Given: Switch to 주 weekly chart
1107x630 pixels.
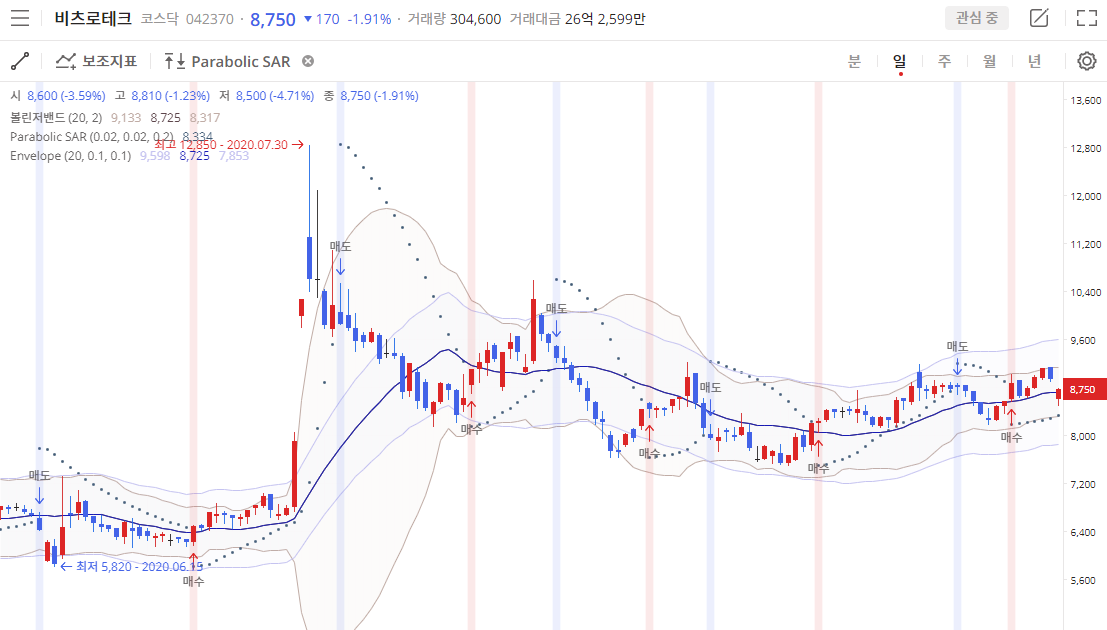Looking at the screenshot, I should point(945,61).
